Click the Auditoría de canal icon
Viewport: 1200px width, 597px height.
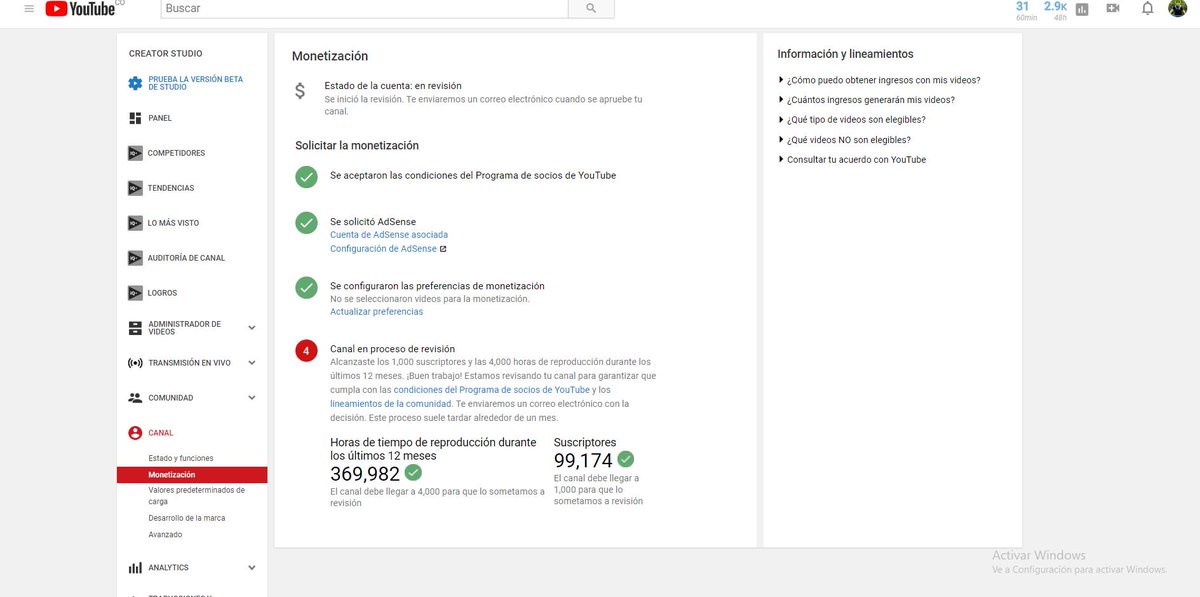(x=135, y=258)
